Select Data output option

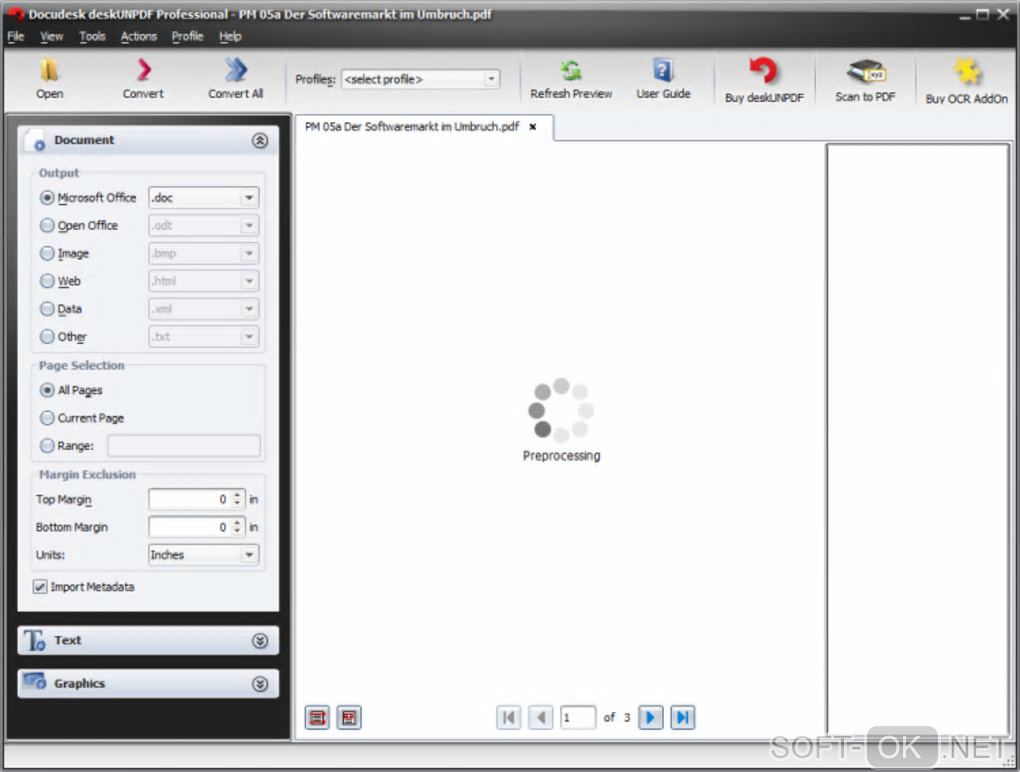pyautogui.click(x=47, y=308)
